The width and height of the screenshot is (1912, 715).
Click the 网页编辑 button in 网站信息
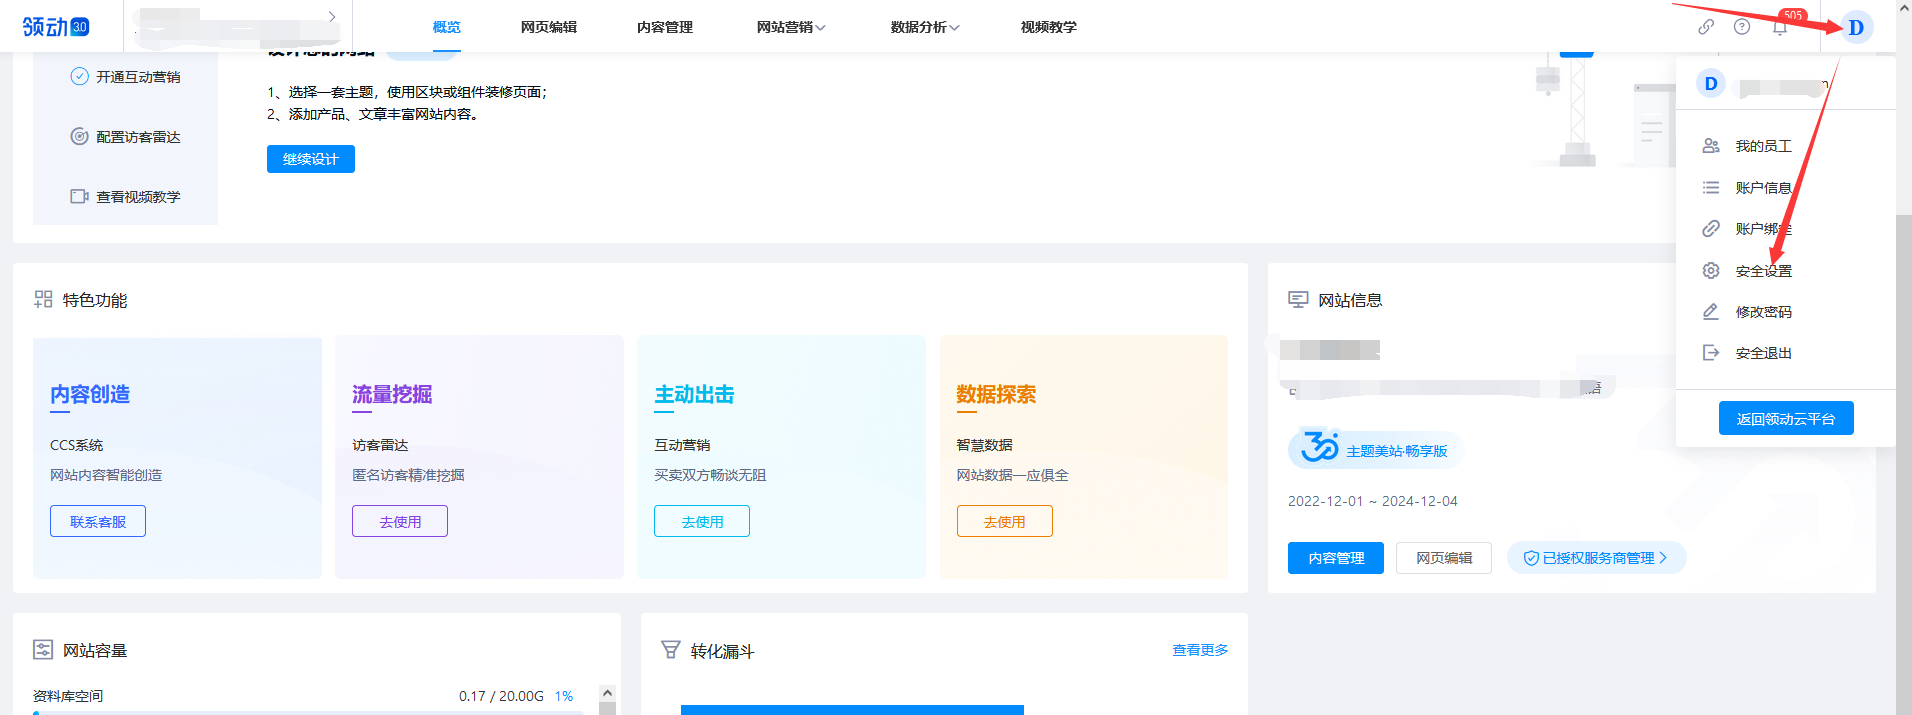(x=1444, y=558)
